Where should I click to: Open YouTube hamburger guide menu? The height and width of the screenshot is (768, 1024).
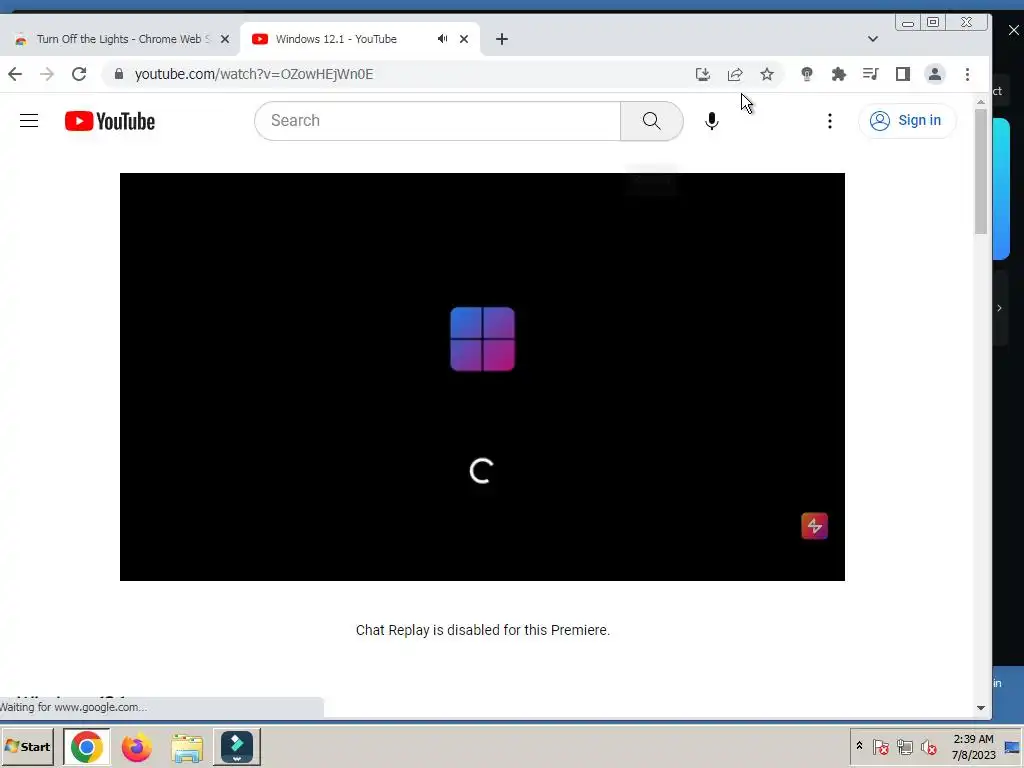tap(29, 121)
